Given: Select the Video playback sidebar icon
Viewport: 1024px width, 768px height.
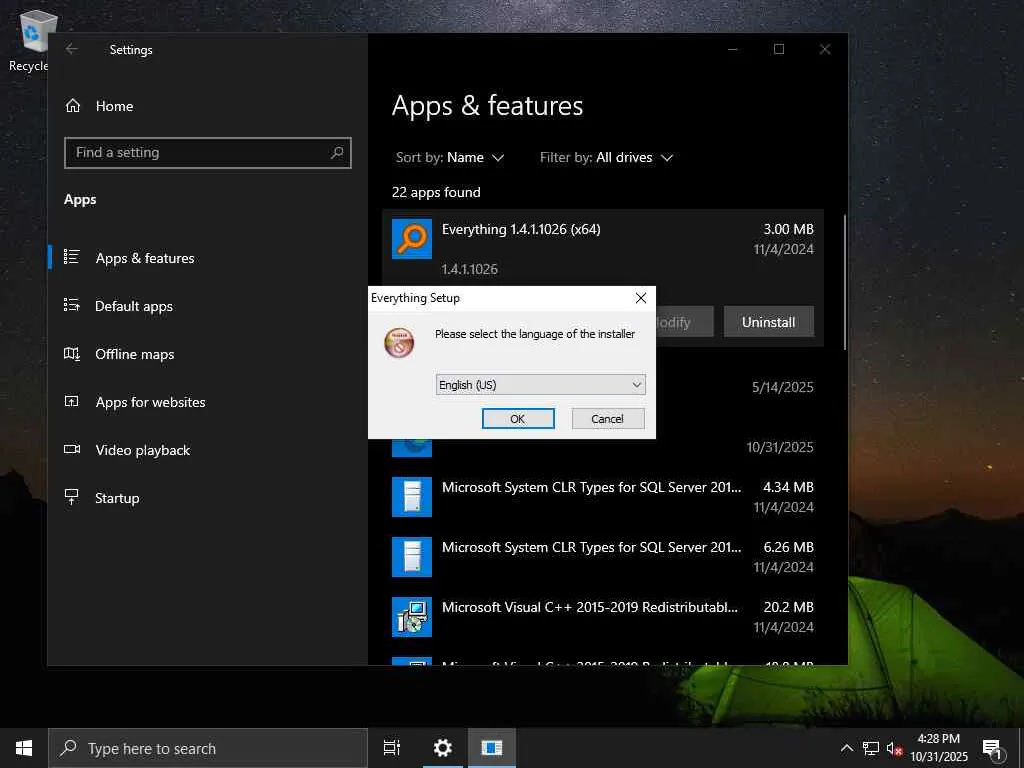Looking at the screenshot, I should tap(72, 449).
